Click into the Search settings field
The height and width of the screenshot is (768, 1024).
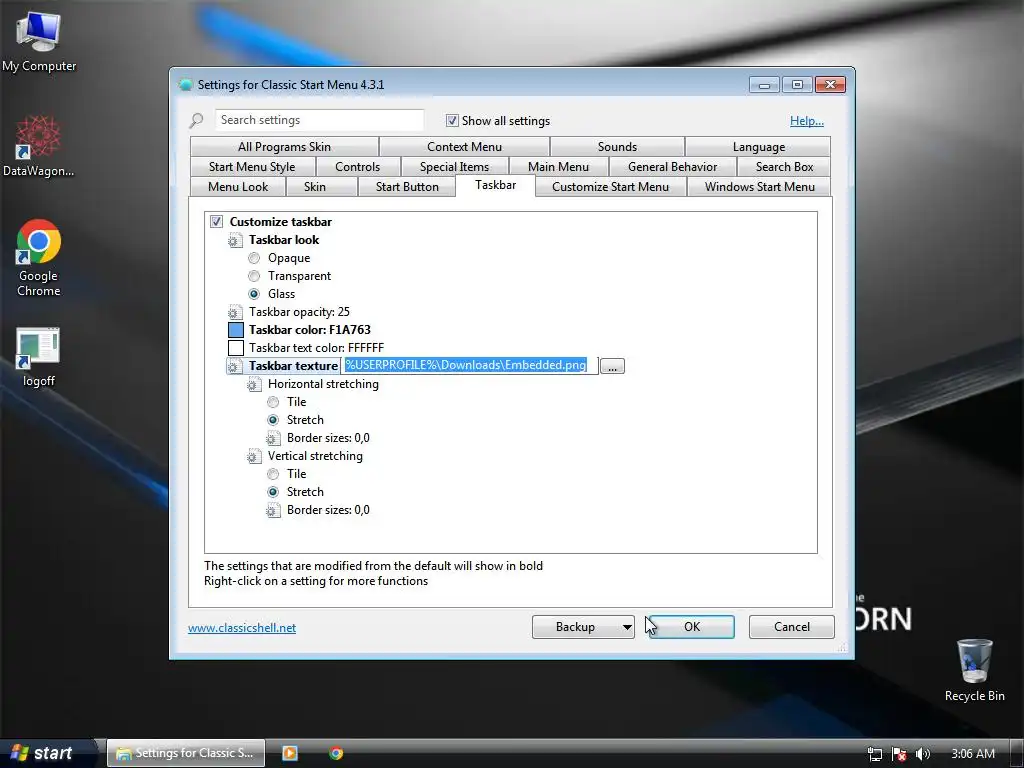[319, 120]
